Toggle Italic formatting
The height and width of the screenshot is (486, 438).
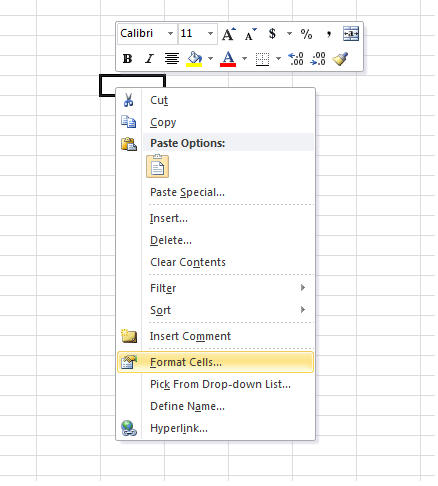tap(149, 59)
